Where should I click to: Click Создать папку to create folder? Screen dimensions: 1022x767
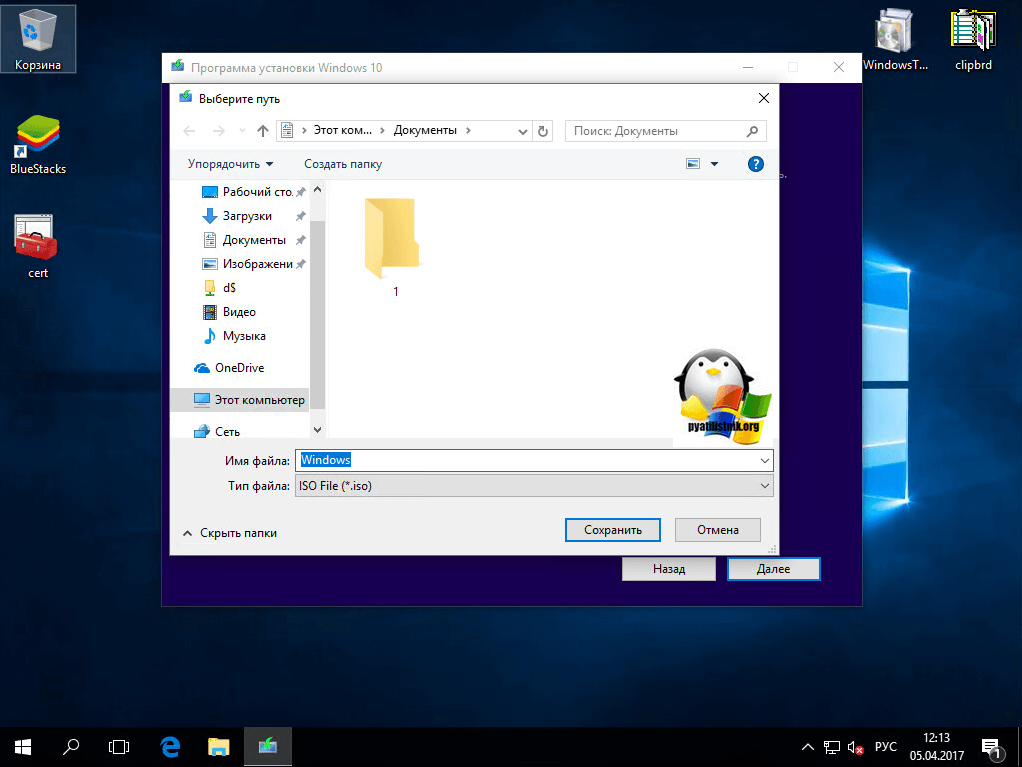click(x=343, y=164)
